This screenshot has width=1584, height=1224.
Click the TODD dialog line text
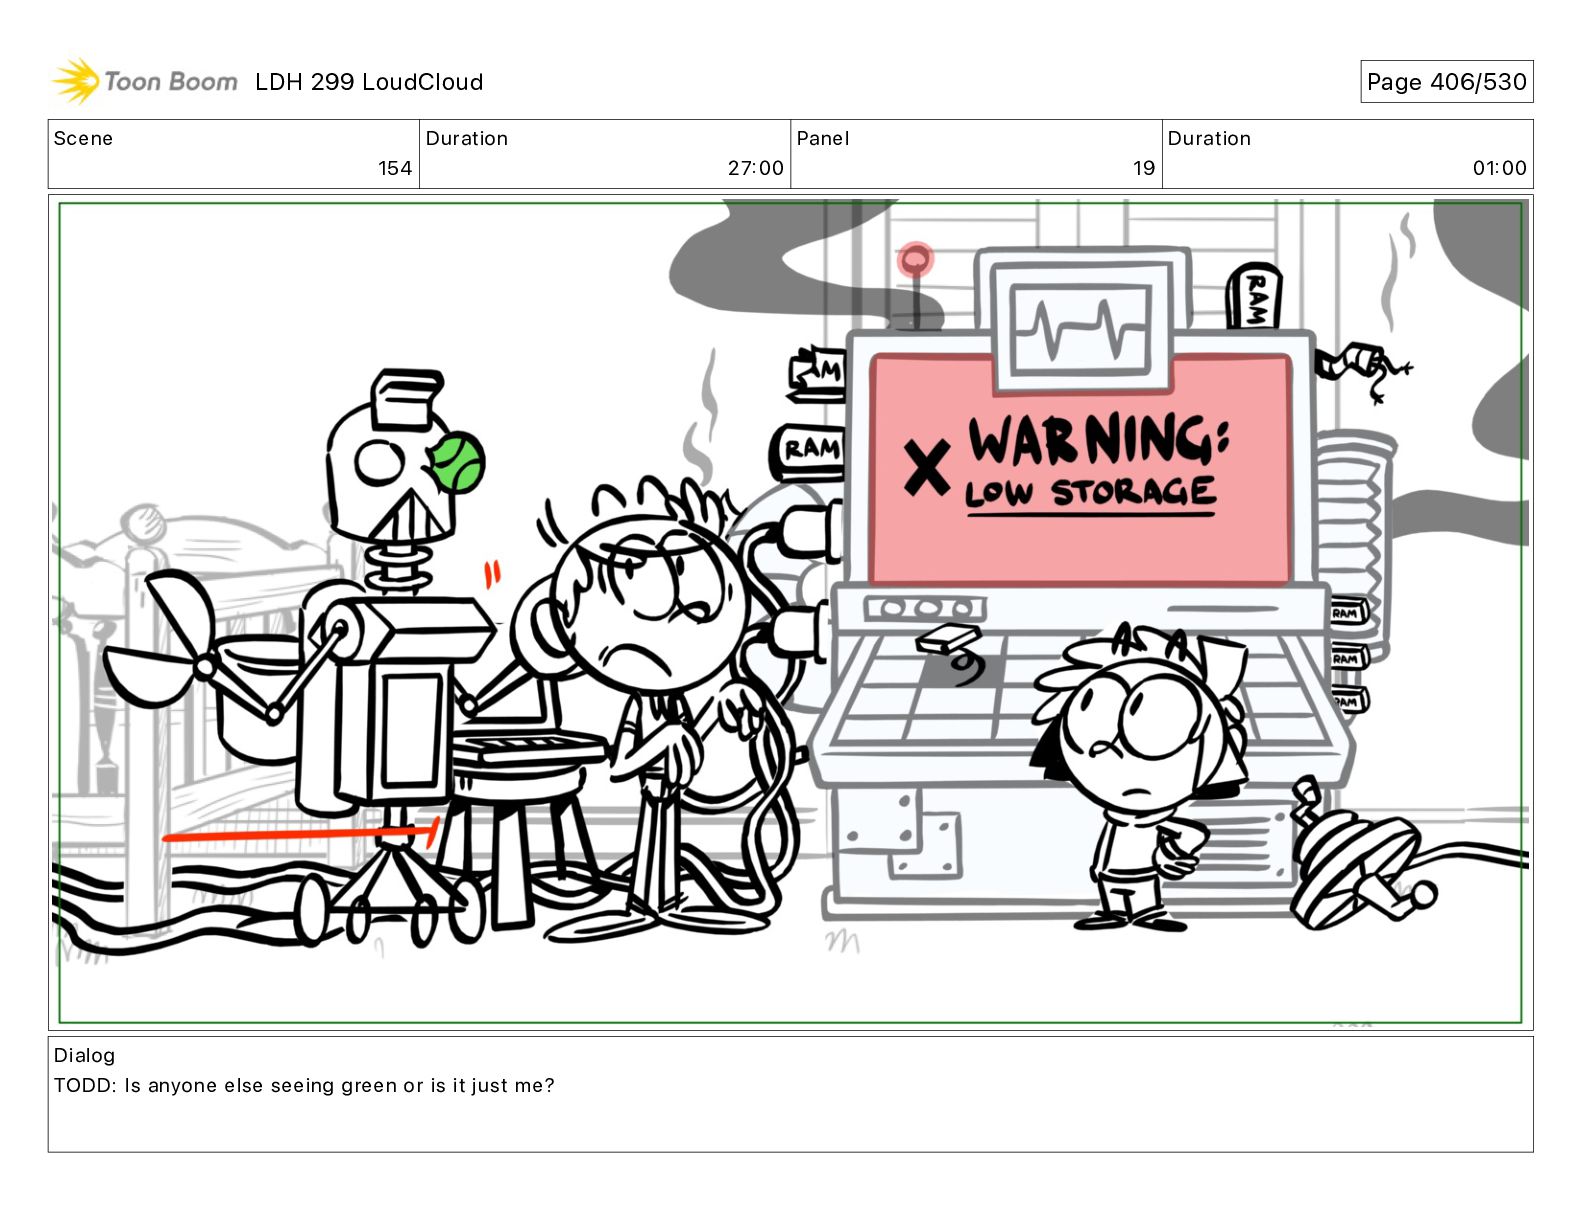(x=304, y=1085)
